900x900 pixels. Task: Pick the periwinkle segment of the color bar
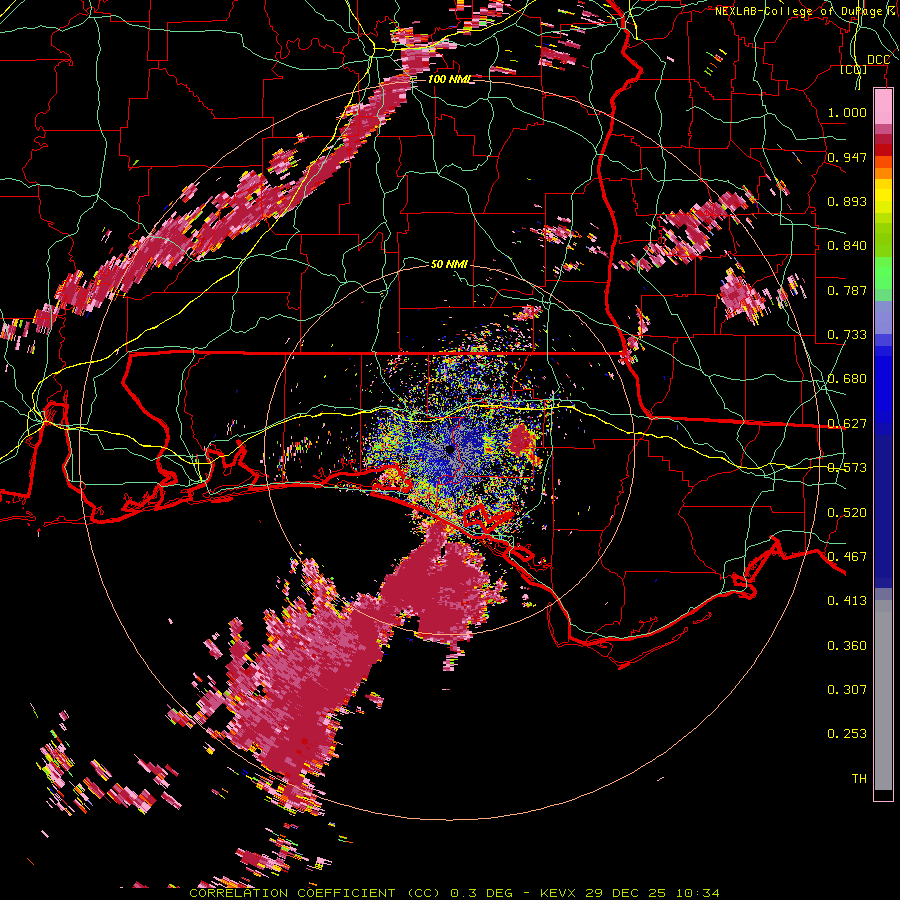click(883, 317)
